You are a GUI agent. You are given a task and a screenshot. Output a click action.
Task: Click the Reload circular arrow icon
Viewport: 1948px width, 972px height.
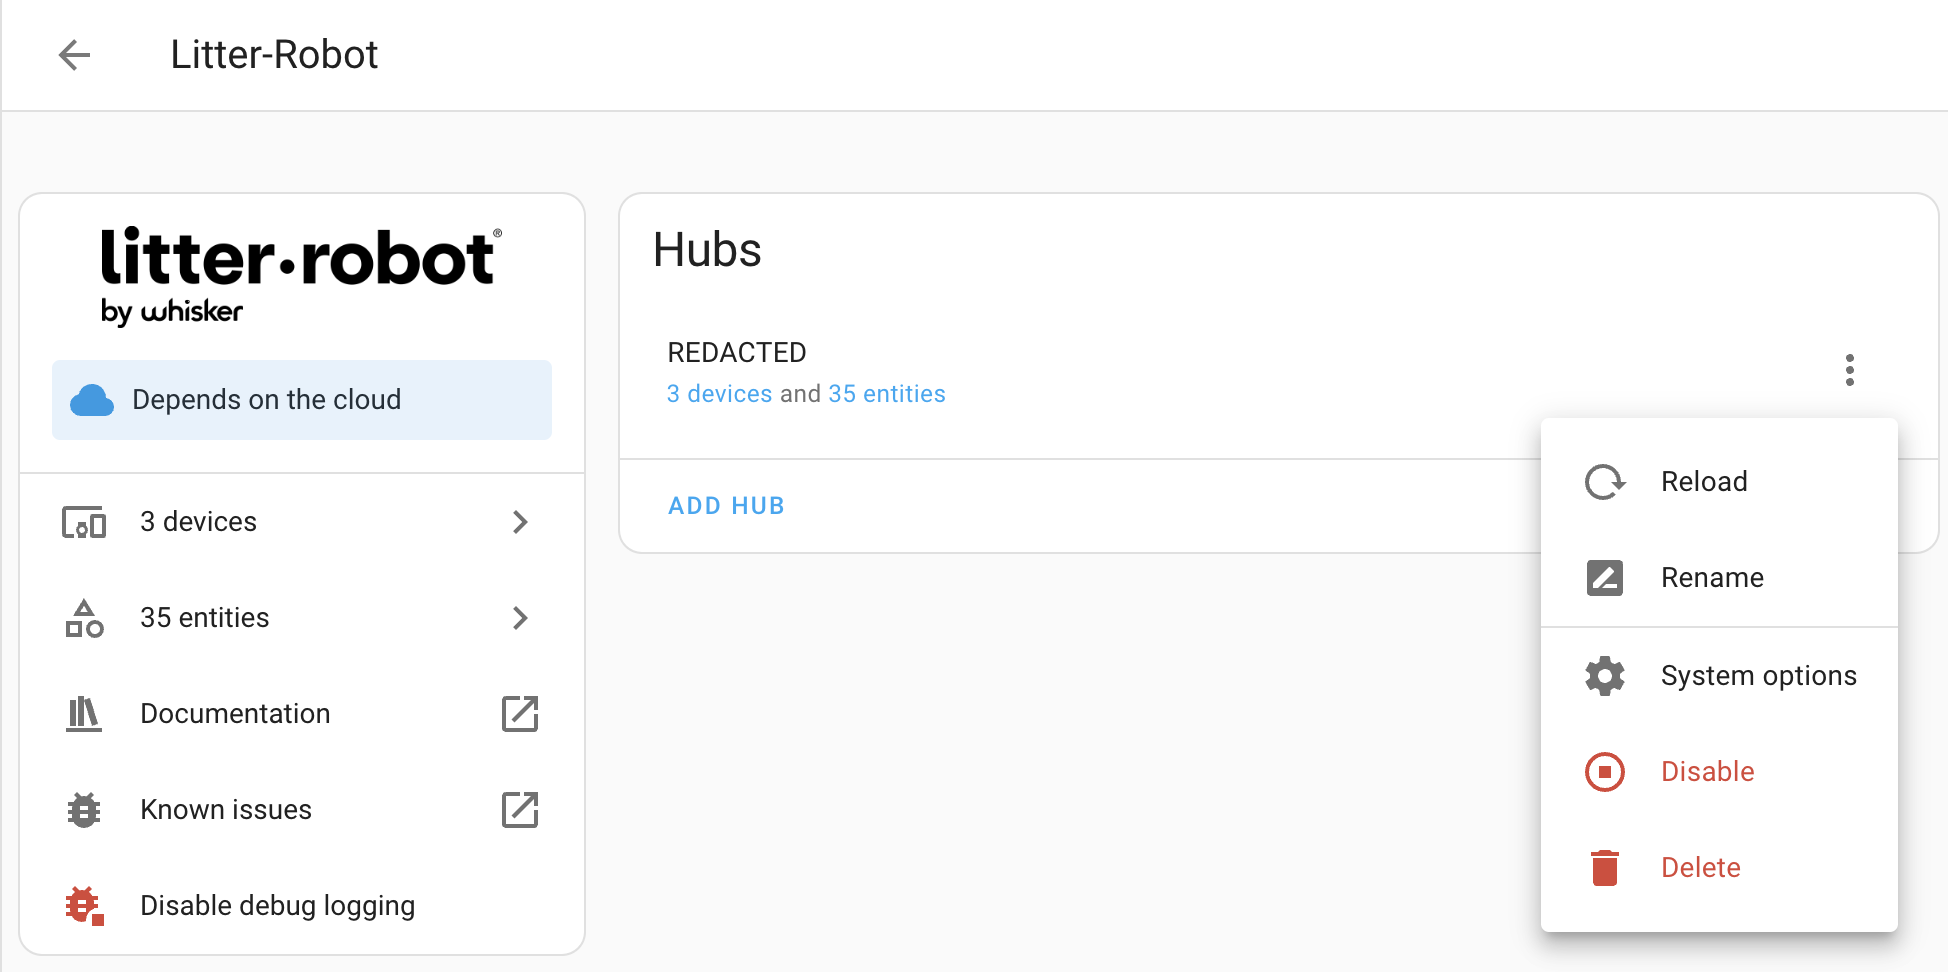1605,482
